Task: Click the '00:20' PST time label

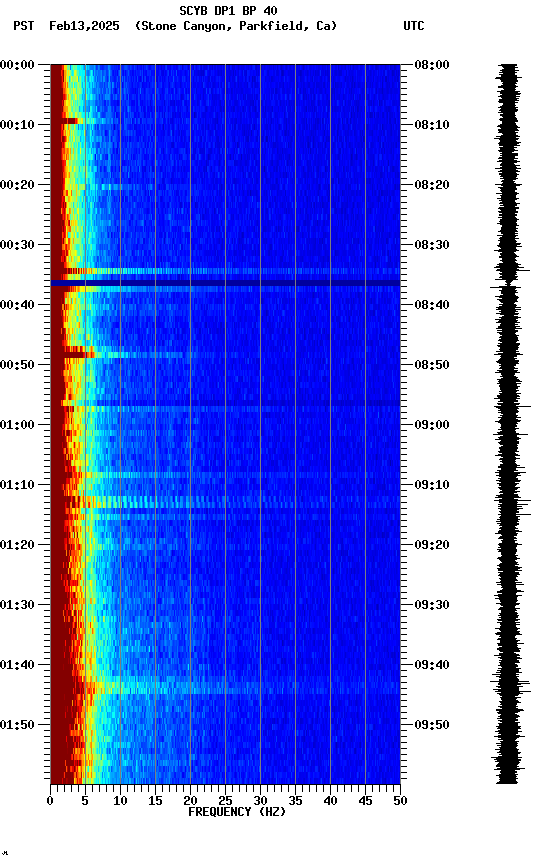Action: click(x=17, y=185)
